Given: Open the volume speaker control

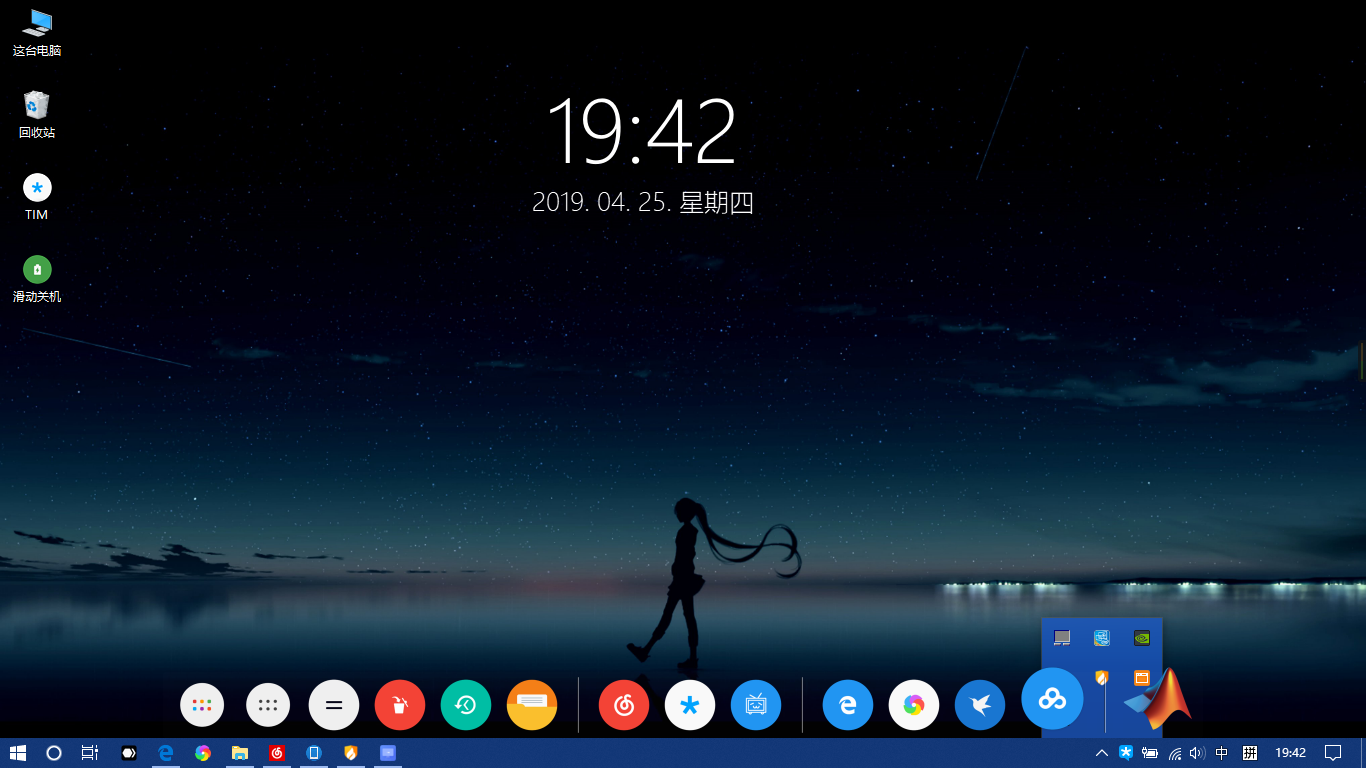Looking at the screenshot, I should tap(1197, 753).
